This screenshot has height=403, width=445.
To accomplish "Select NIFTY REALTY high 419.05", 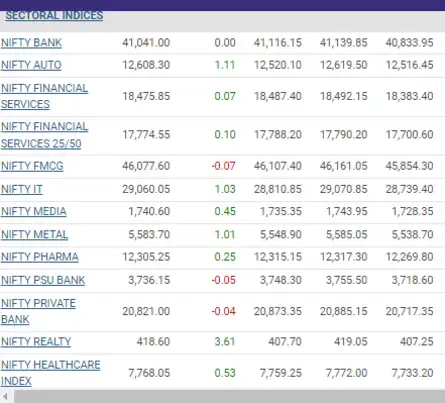I will point(351,341).
